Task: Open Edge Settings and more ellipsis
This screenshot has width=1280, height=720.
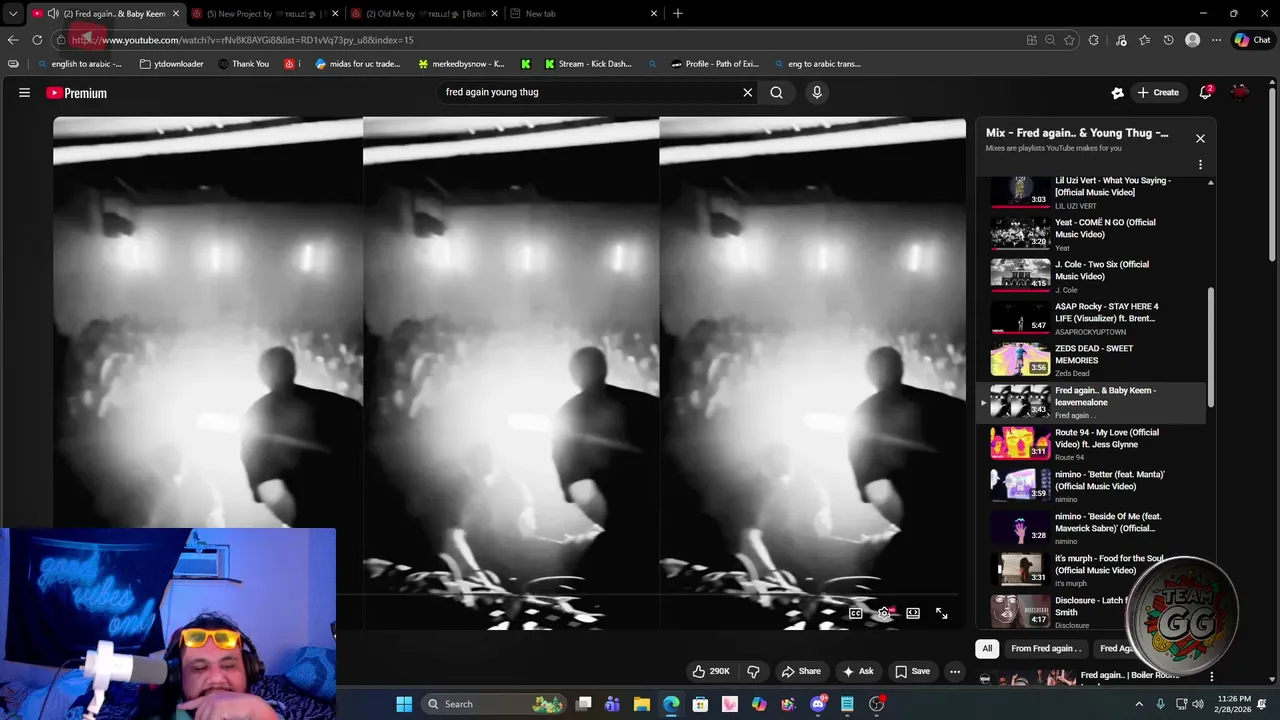Action: [1216, 40]
